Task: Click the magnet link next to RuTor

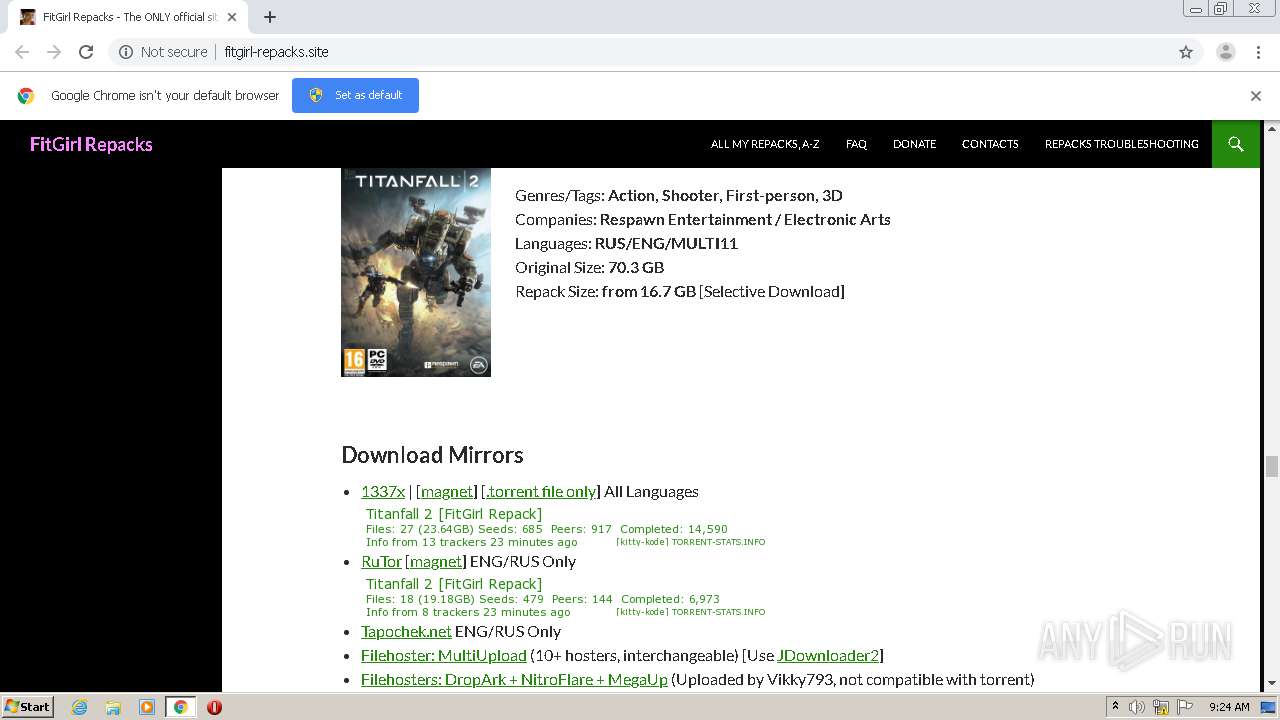Action: tap(436, 561)
